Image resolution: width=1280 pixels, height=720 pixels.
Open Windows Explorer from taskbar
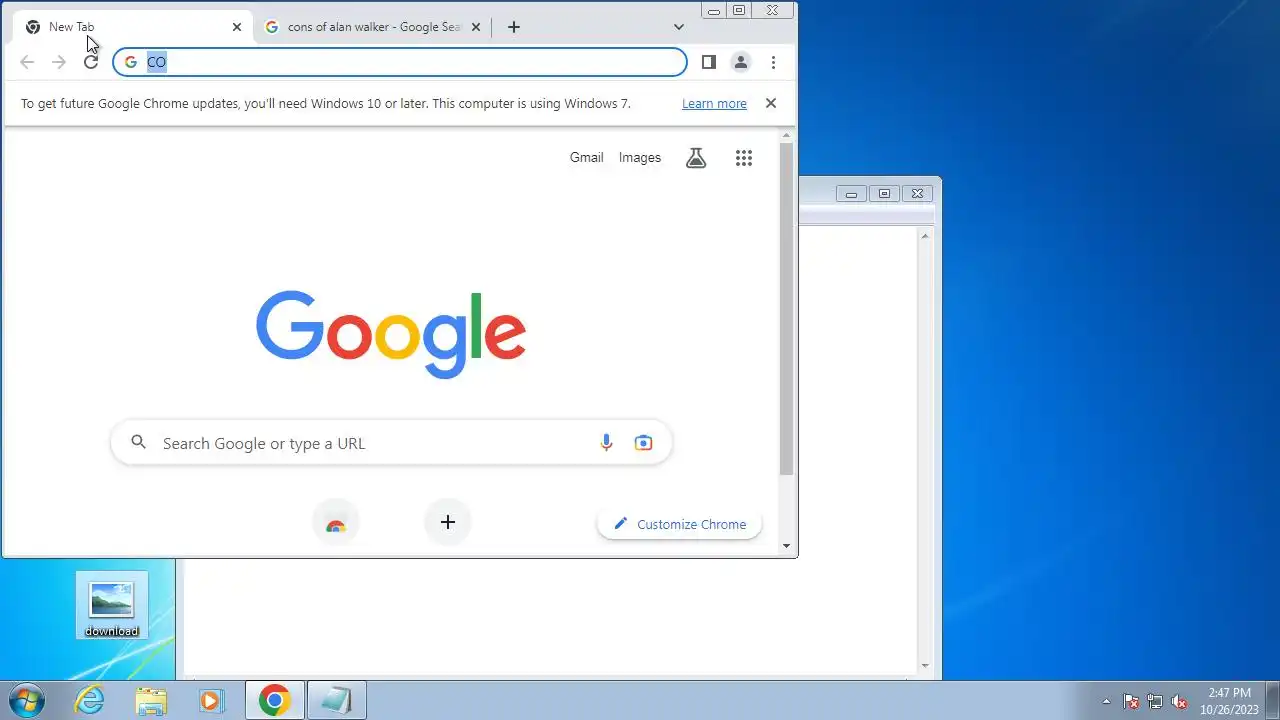point(151,700)
